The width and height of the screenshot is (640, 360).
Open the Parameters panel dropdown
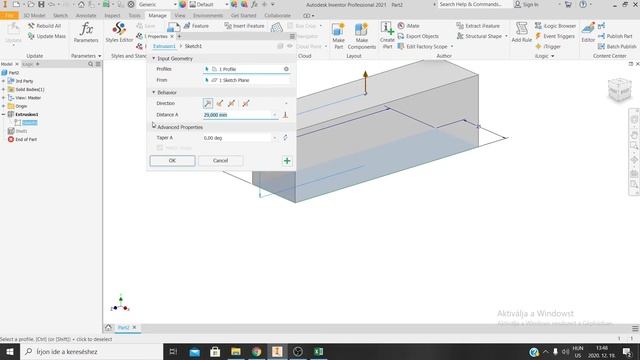pos(99,56)
